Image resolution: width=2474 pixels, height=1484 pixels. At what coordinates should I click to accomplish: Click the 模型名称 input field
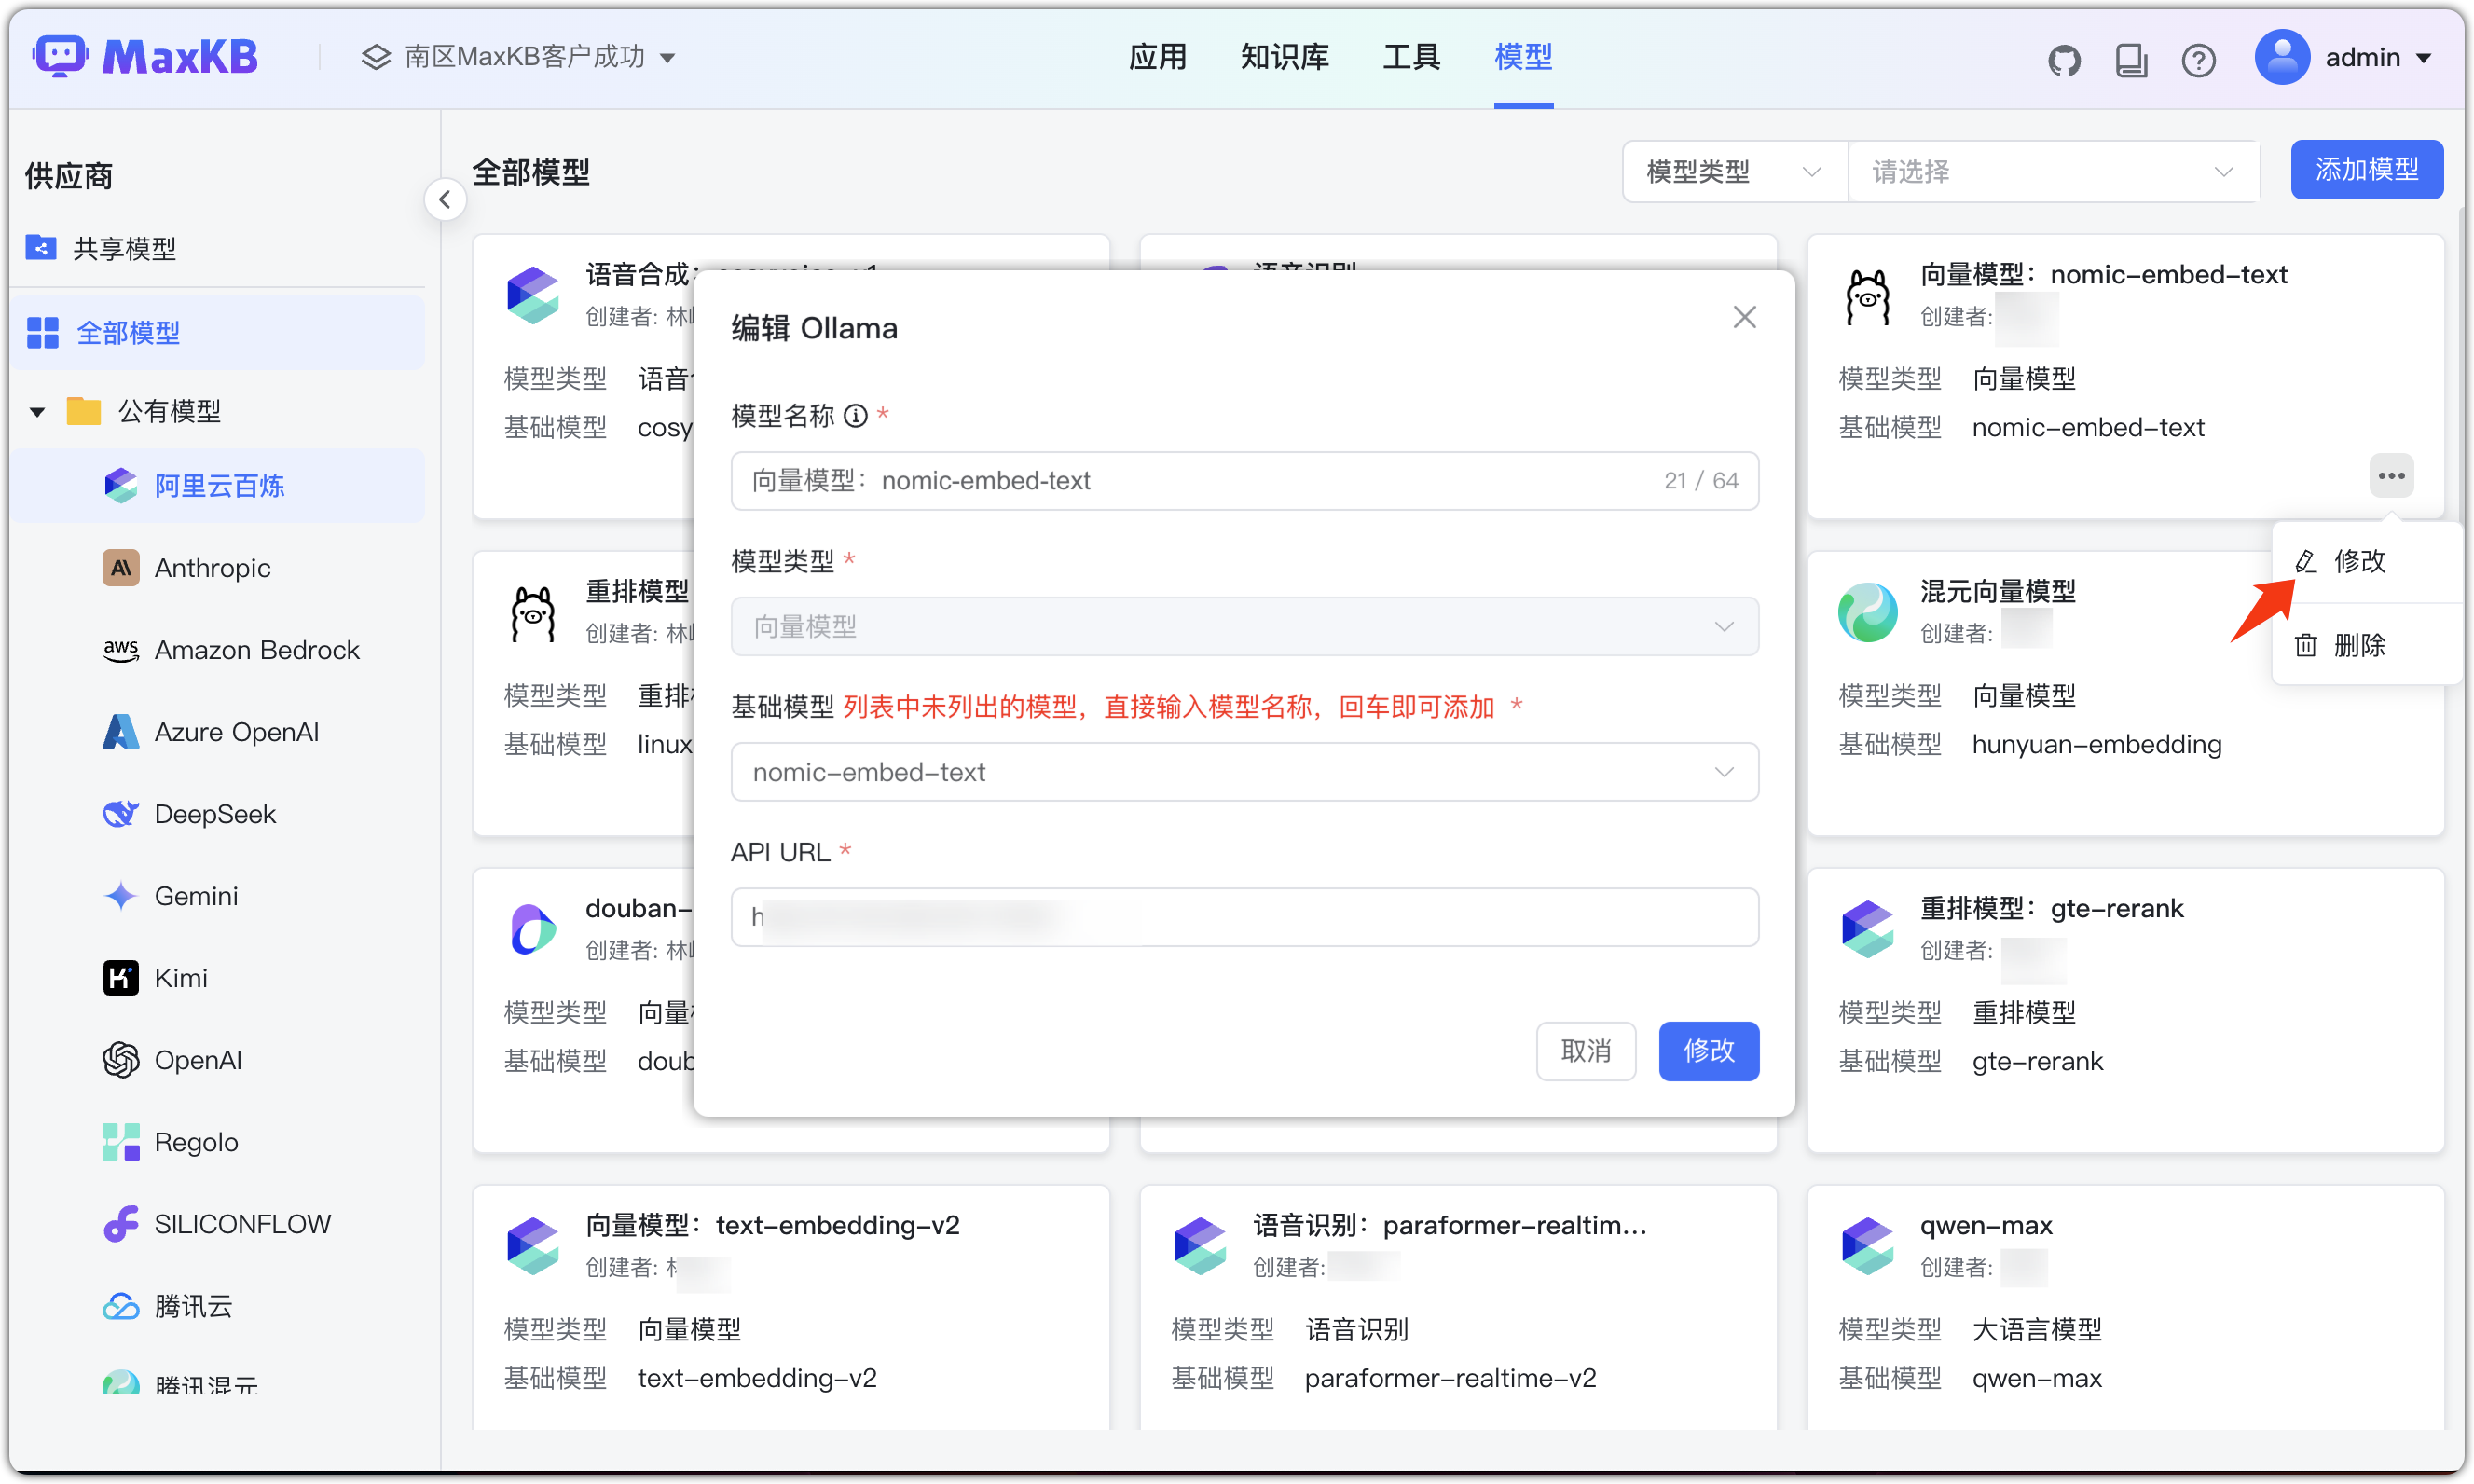click(1244, 481)
